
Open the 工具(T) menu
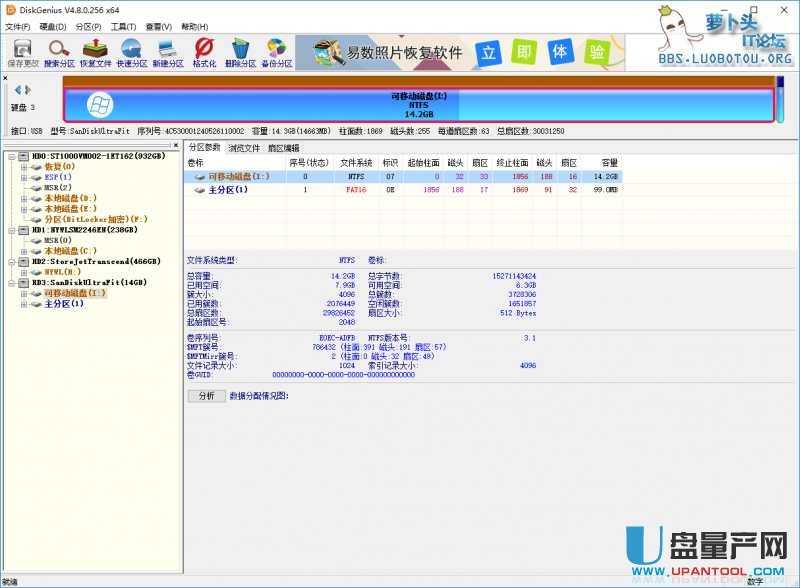(x=124, y=26)
